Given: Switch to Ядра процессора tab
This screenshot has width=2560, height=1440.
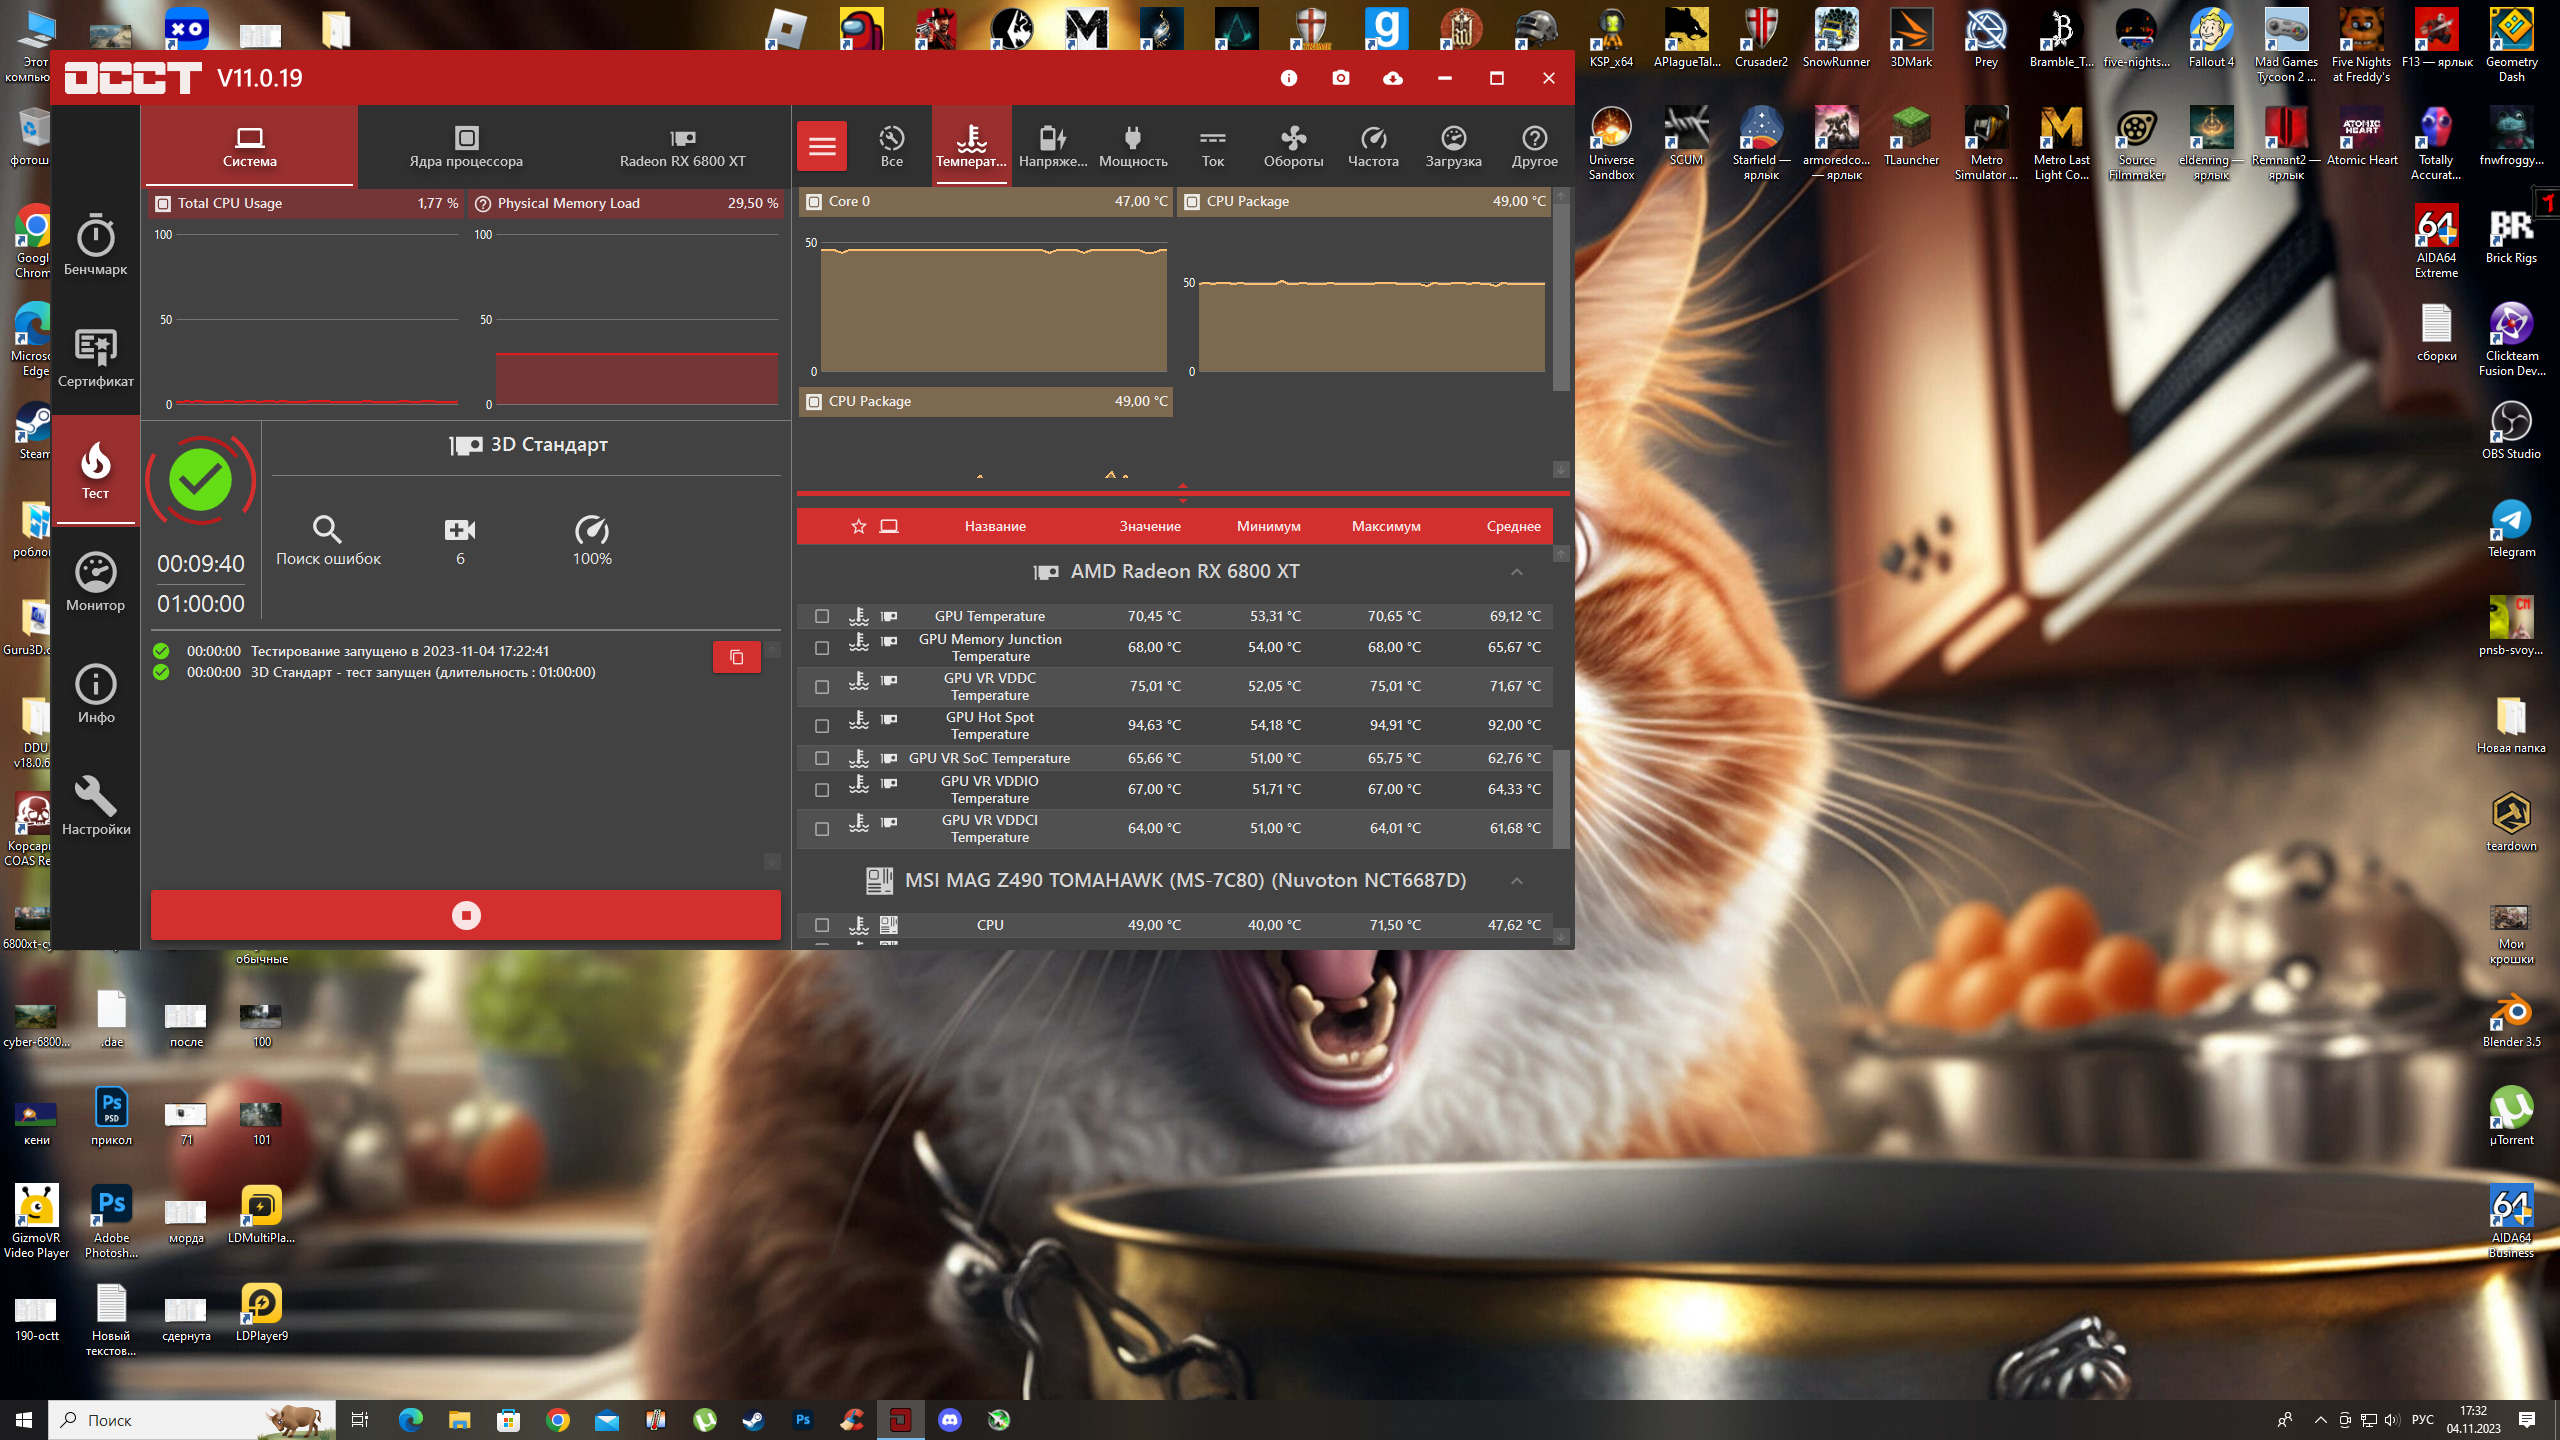Looking at the screenshot, I should (x=466, y=146).
